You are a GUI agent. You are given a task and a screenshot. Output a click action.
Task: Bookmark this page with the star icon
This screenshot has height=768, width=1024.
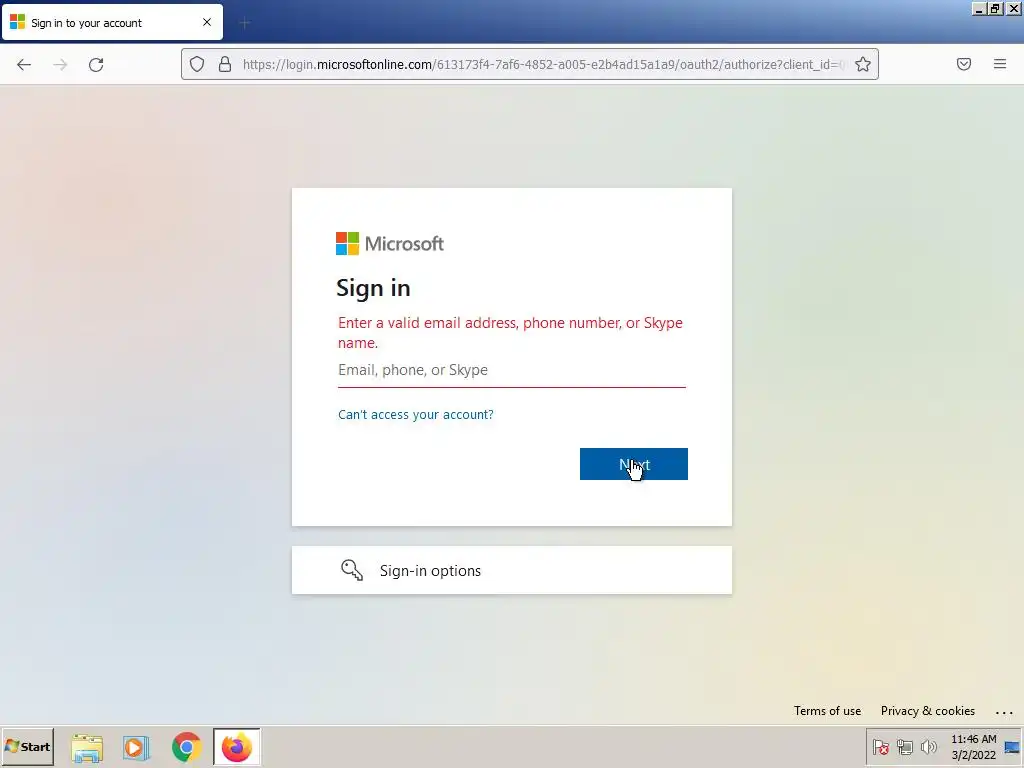[x=863, y=64]
